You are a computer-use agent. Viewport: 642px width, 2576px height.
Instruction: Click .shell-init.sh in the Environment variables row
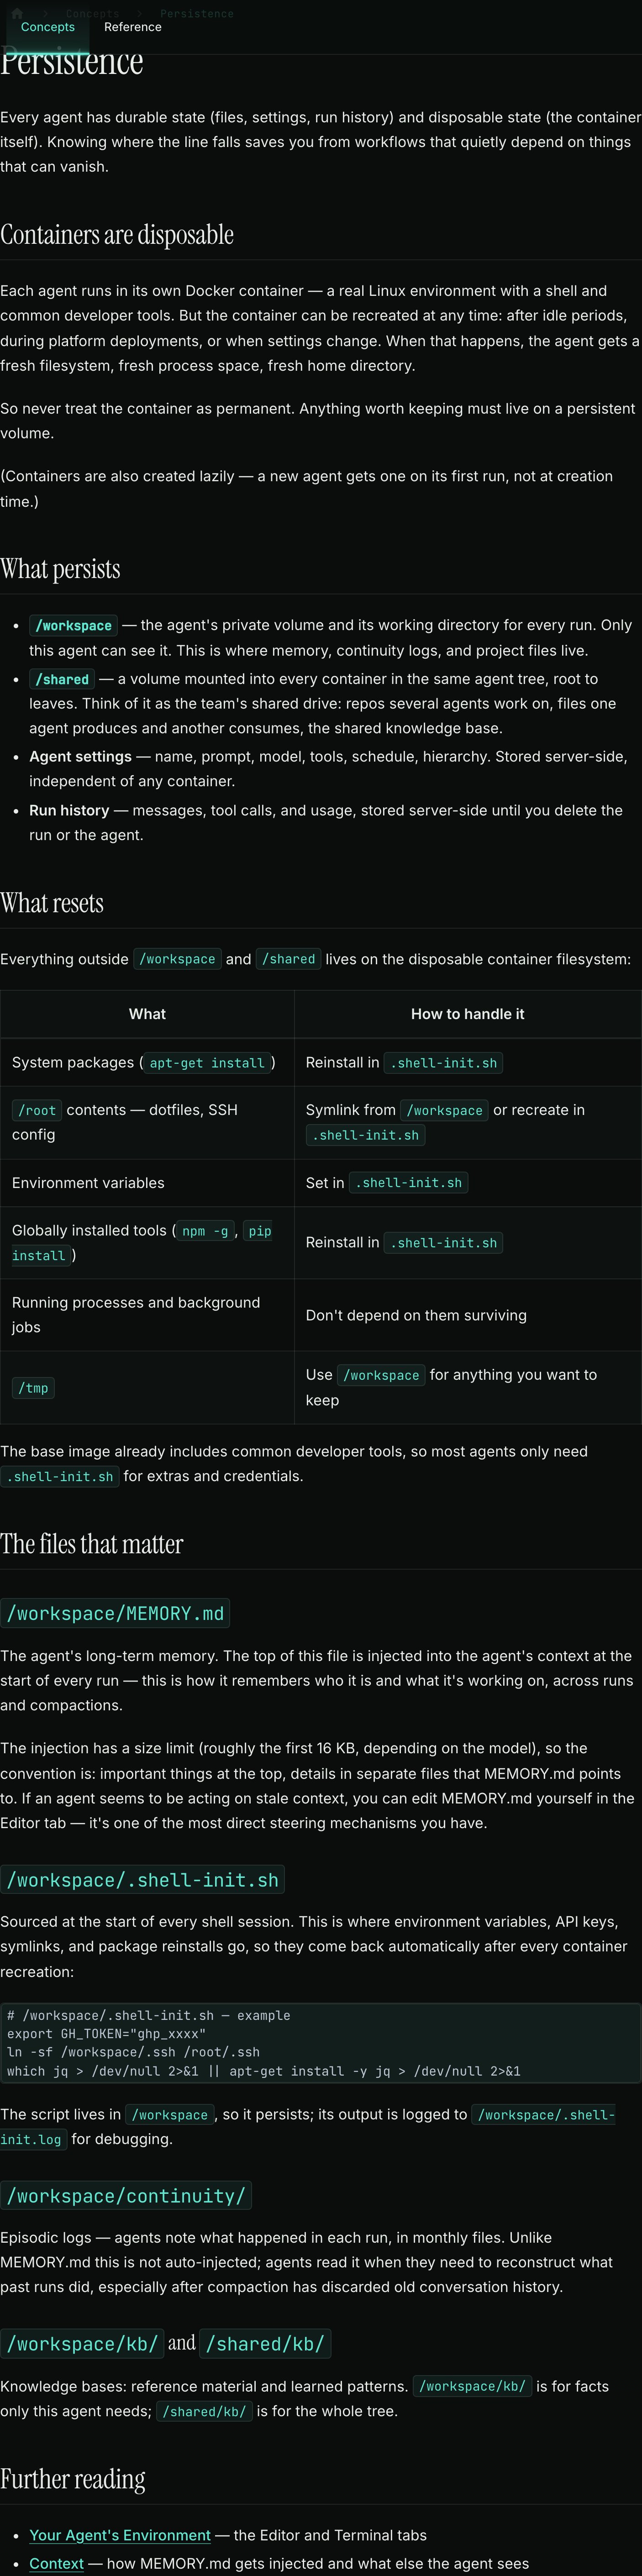pos(408,1183)
